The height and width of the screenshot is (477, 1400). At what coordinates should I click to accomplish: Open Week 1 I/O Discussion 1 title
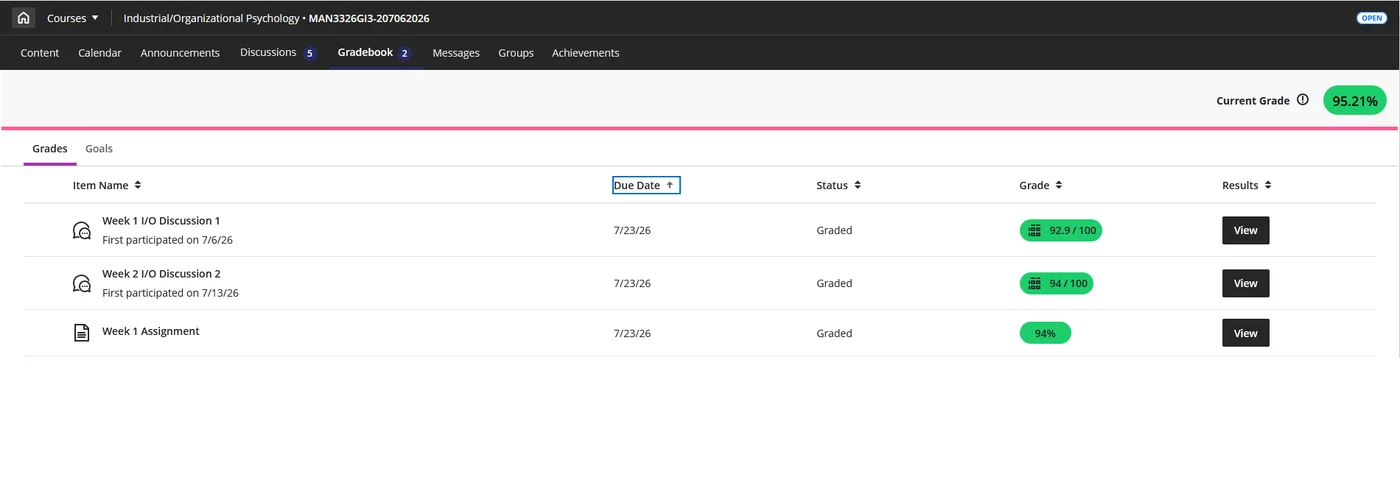[x=161, y=221]
